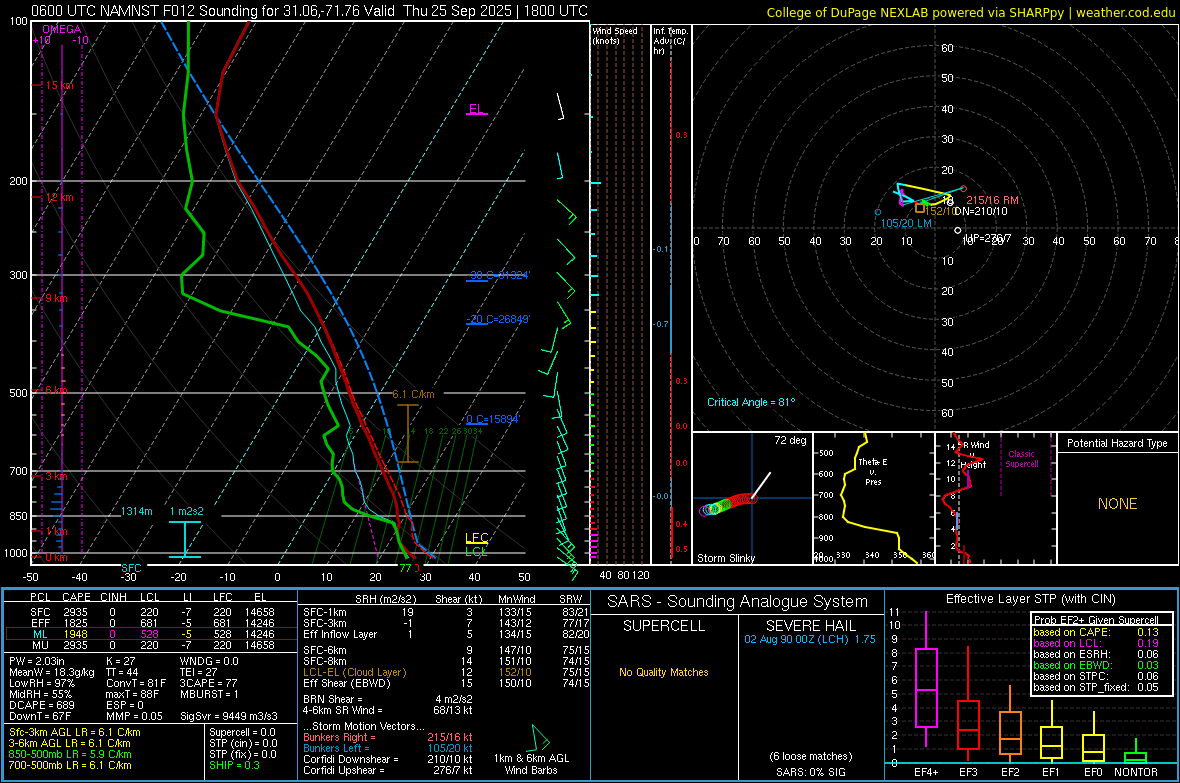
Task: Click the (6 loose matches) text
Action: (x=810, y=757)
